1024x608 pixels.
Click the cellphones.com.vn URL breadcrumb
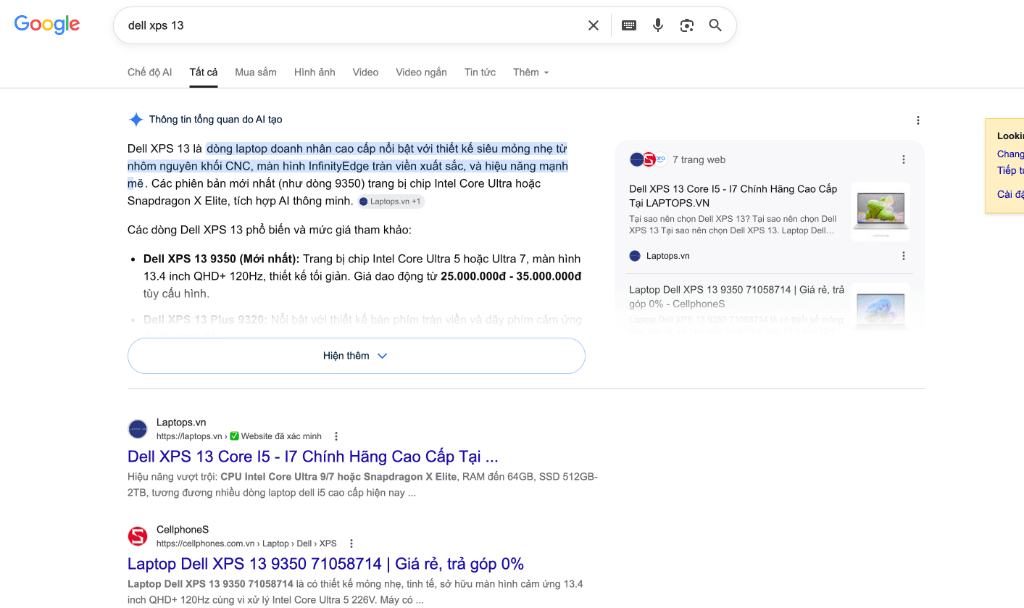click(x=246, y=543)
